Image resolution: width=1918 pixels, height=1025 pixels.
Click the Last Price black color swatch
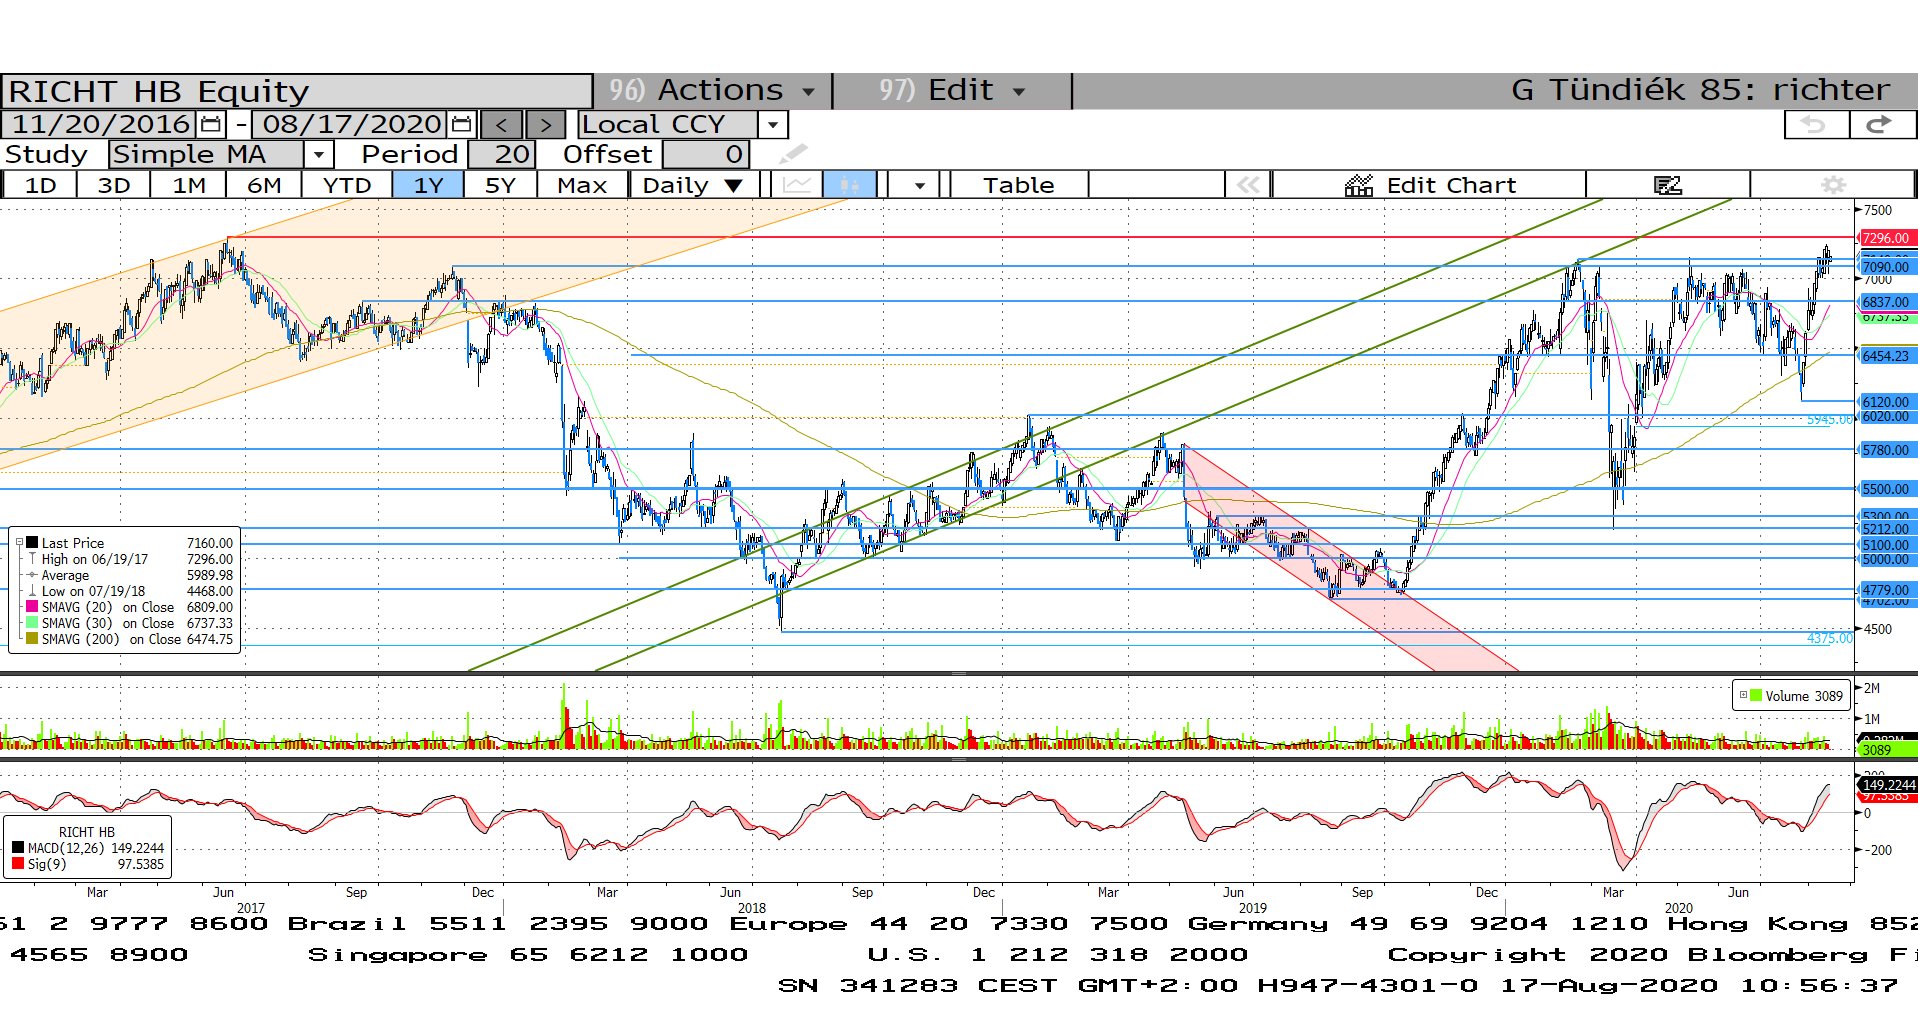point(32,543)
